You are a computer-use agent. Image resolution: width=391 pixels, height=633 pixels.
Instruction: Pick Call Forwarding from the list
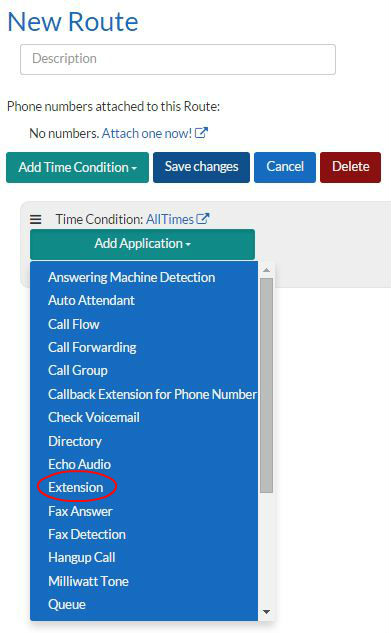[x=92, y=348]
